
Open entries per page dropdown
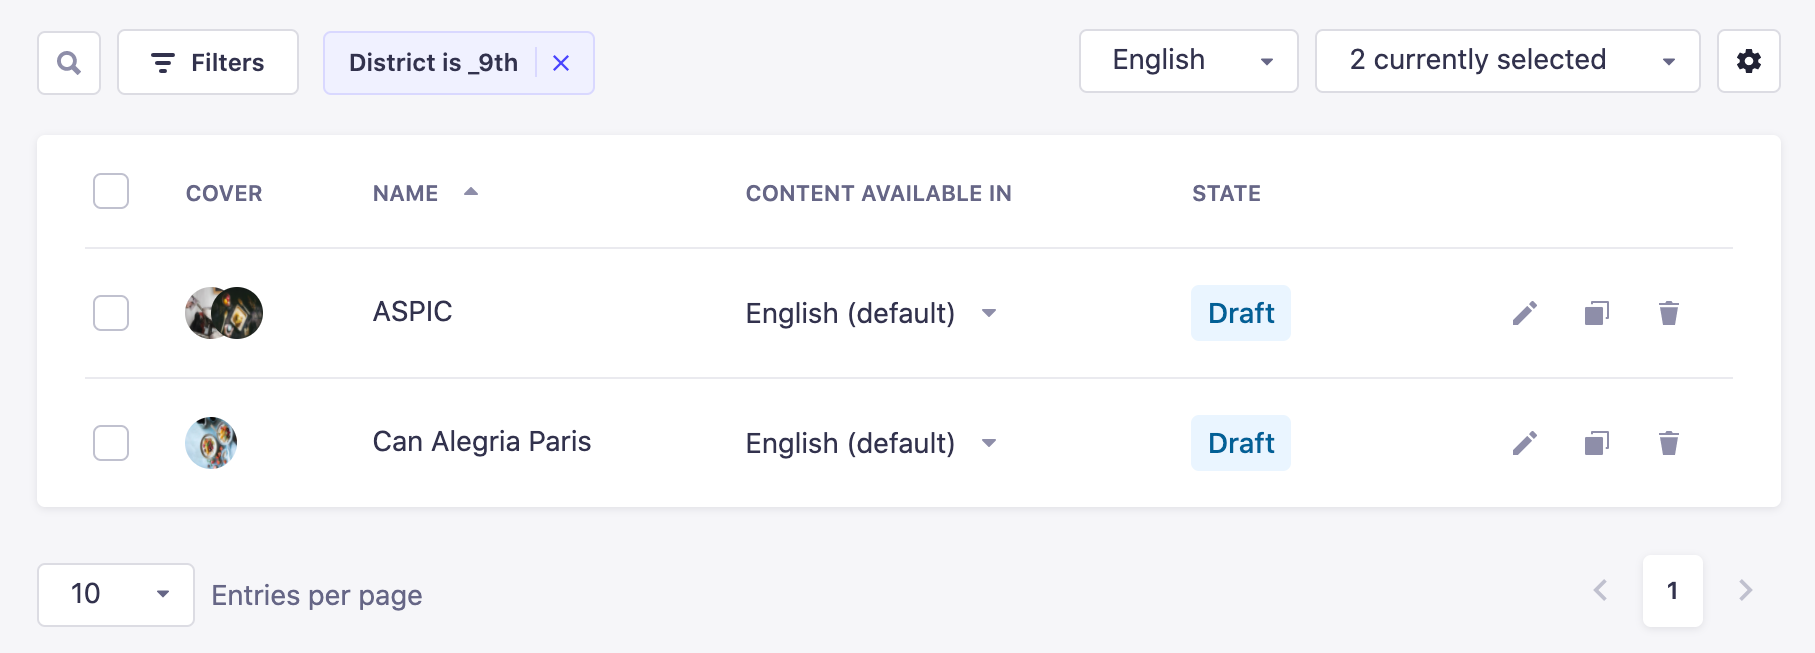[115, 594]
